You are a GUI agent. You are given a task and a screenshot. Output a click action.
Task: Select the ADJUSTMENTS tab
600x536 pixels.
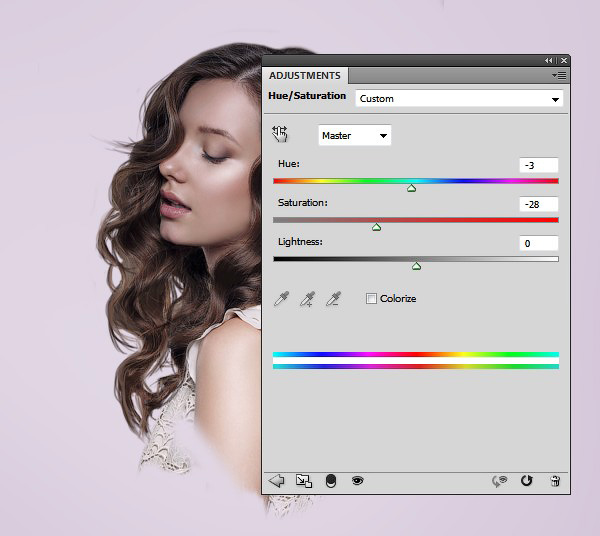tap(305, 76)
